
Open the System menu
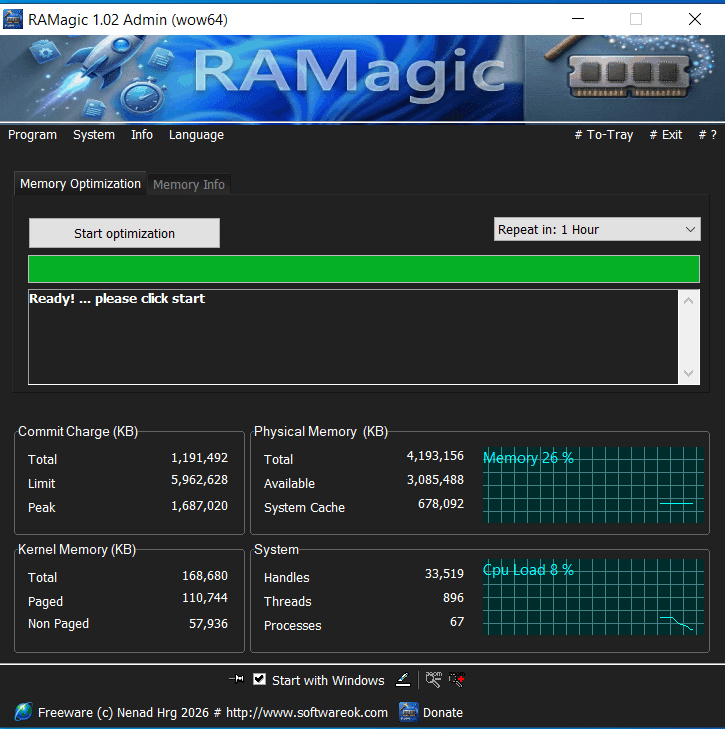[93, 135]
